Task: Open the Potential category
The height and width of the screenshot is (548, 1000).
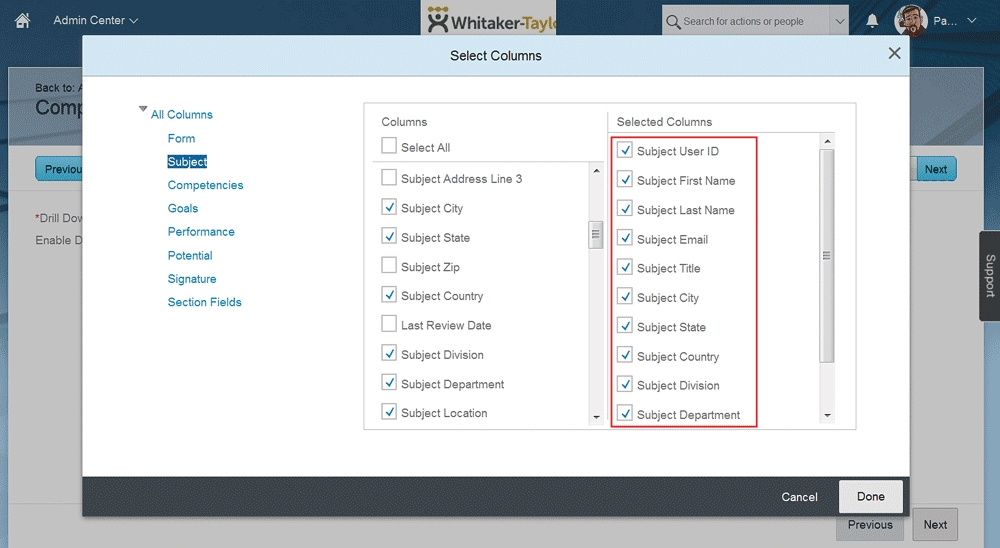Action: (x=190, y=255)
